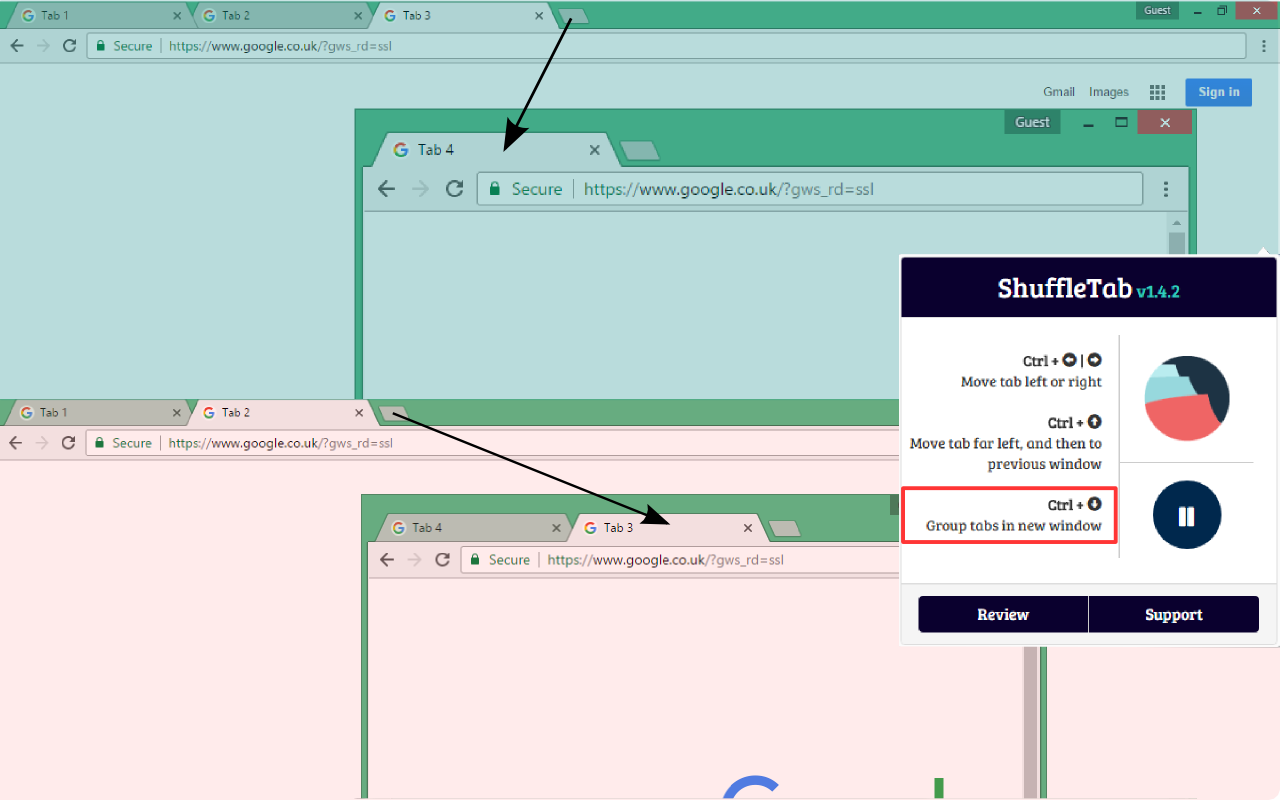1280x800 pixels.
Task: Open Chrome's three-dot menu in Tab 4 window
Action: coord(1166,188)
